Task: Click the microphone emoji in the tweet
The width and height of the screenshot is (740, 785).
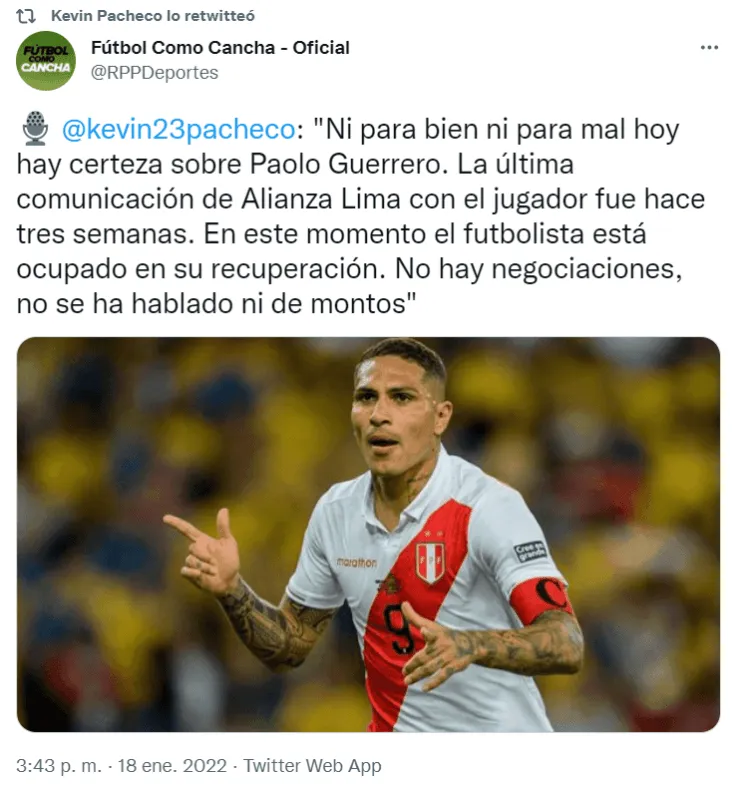Action: 35,129
